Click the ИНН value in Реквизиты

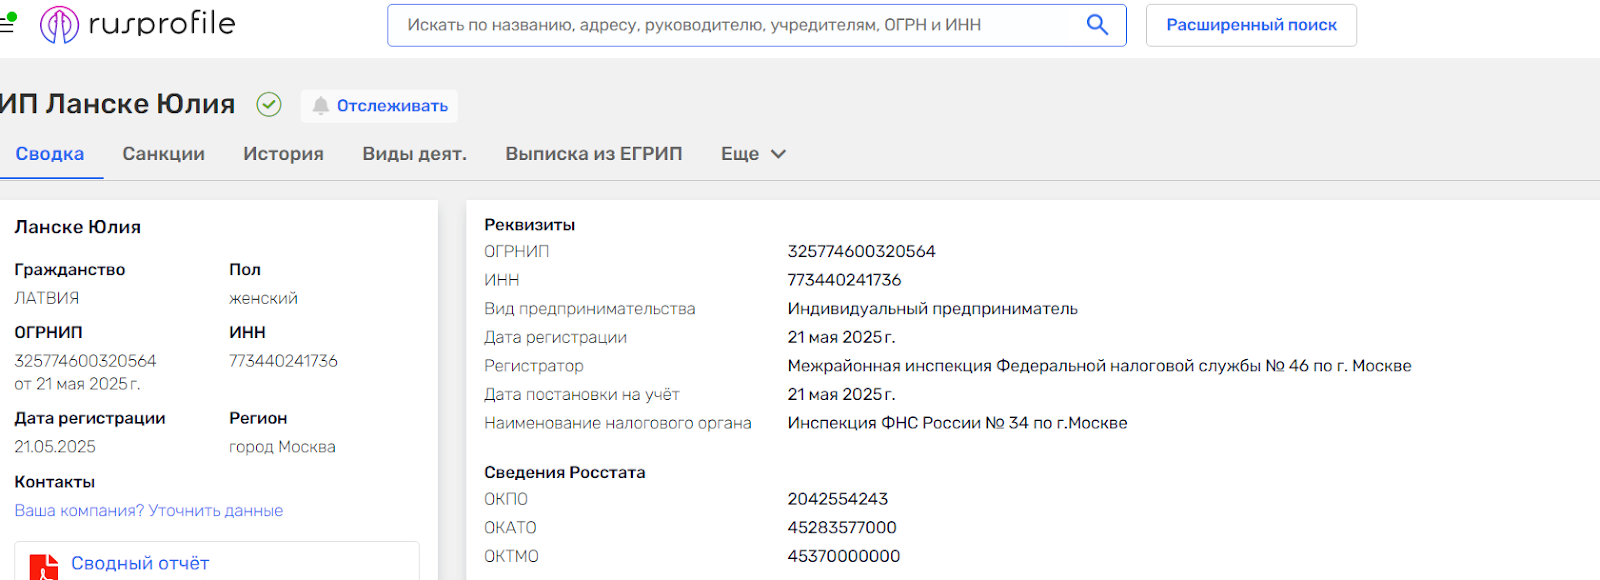point(844,280)
